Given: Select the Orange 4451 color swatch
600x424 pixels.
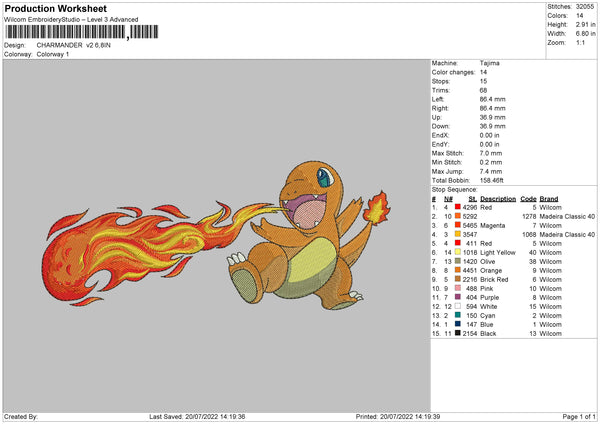Looking at the screenshot, I should coord(458,270).
